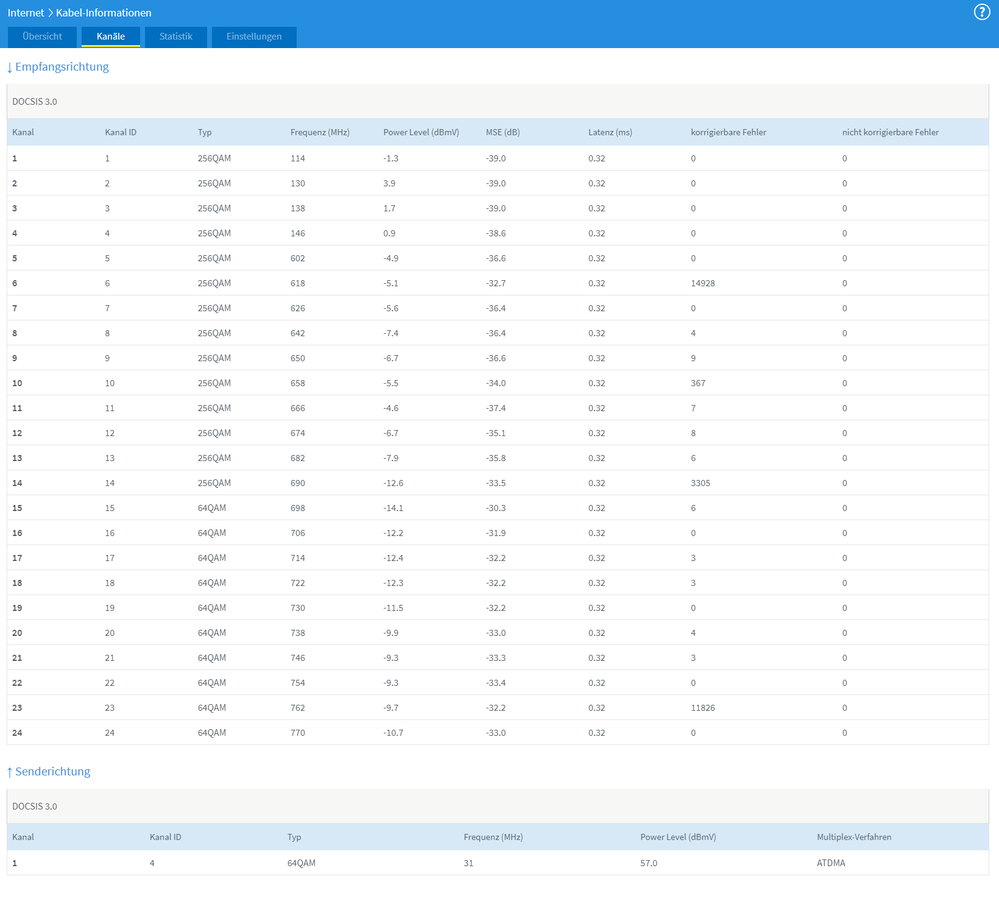999x910 pixels.
Task: Click the Multiplex-Verfahren column header
Action: [853, 837]
